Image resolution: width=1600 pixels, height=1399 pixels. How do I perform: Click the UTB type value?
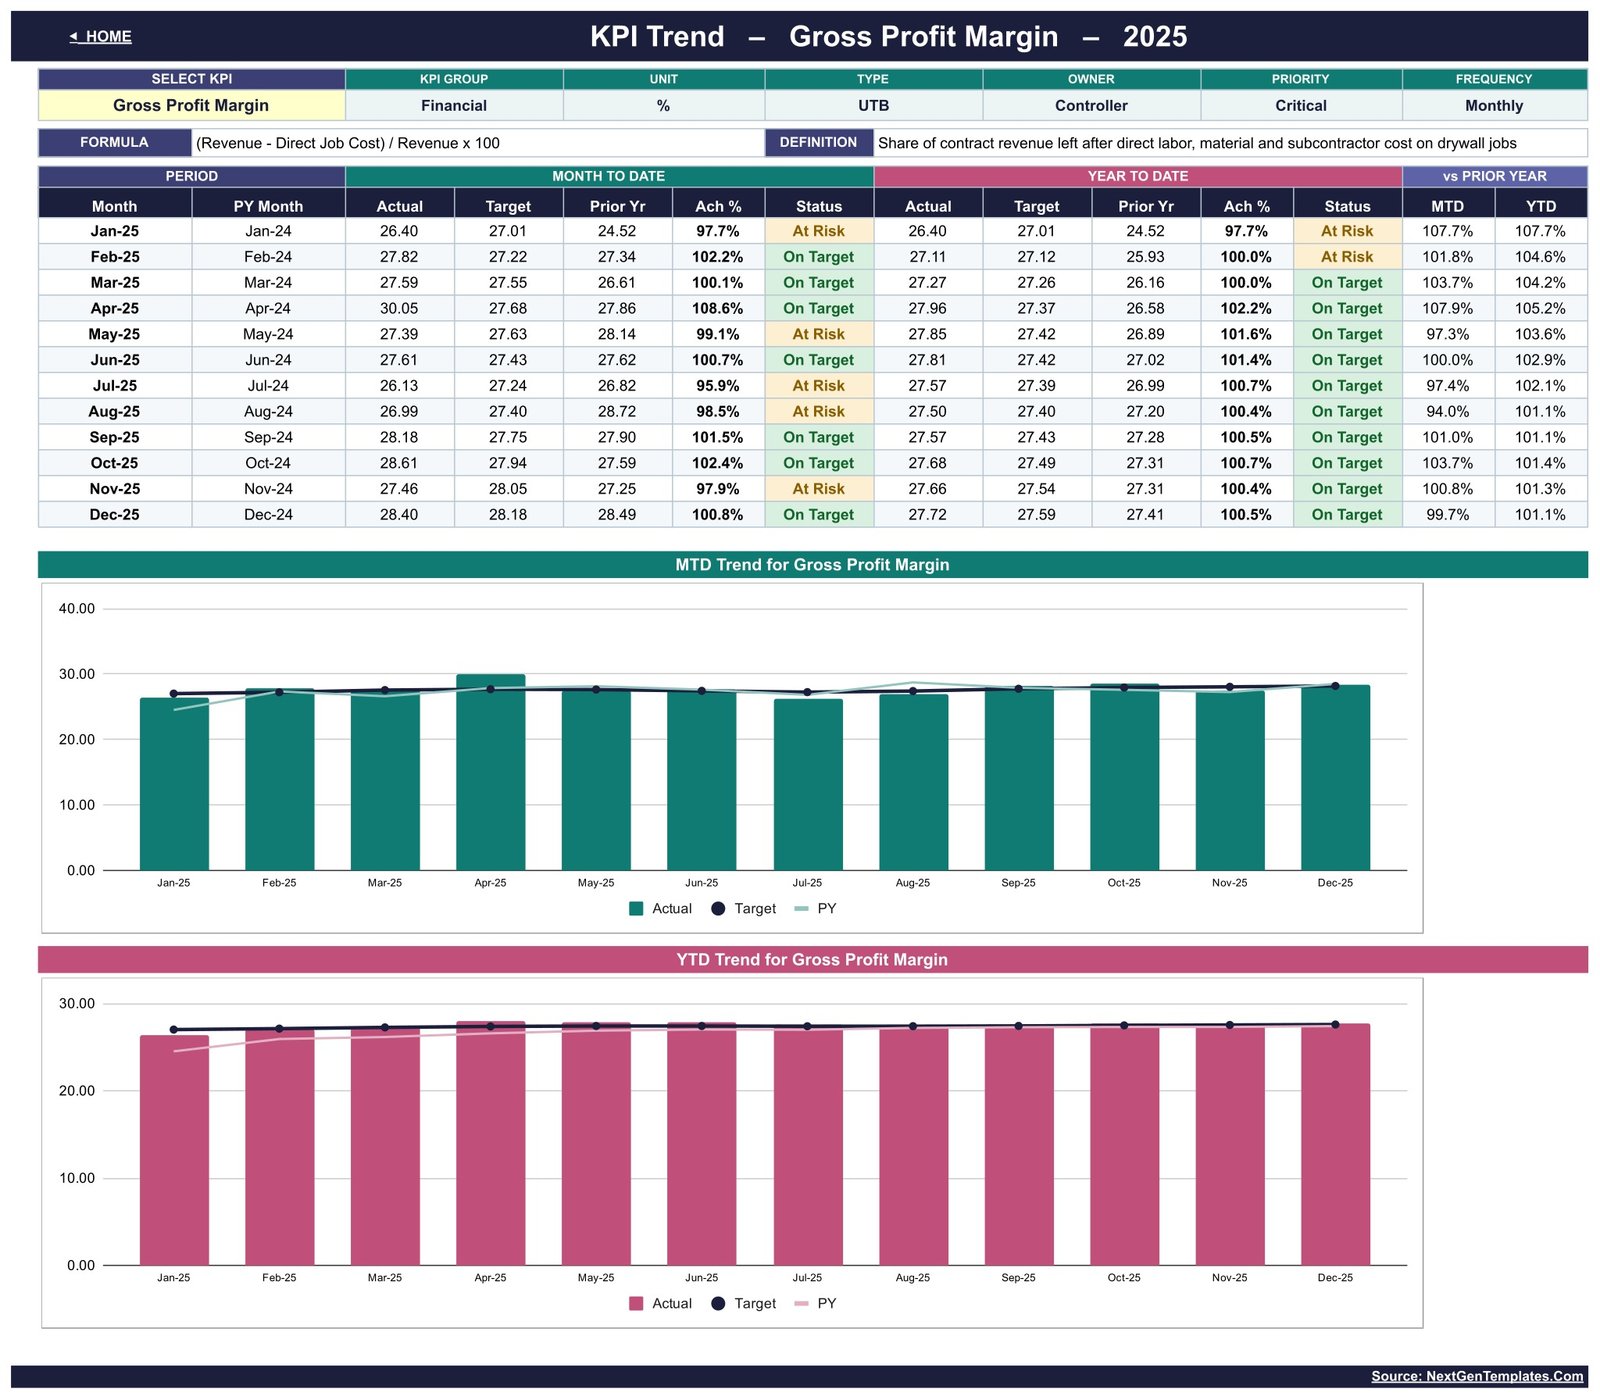click(x=873, y=105)
